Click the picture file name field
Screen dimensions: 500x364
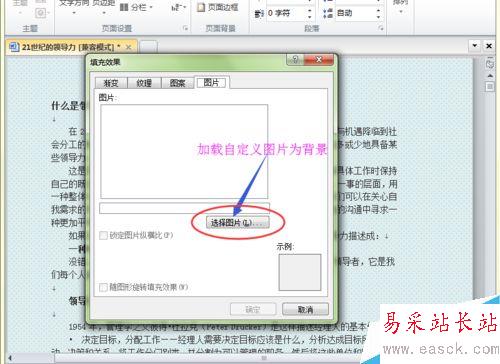tap(184, 208)
